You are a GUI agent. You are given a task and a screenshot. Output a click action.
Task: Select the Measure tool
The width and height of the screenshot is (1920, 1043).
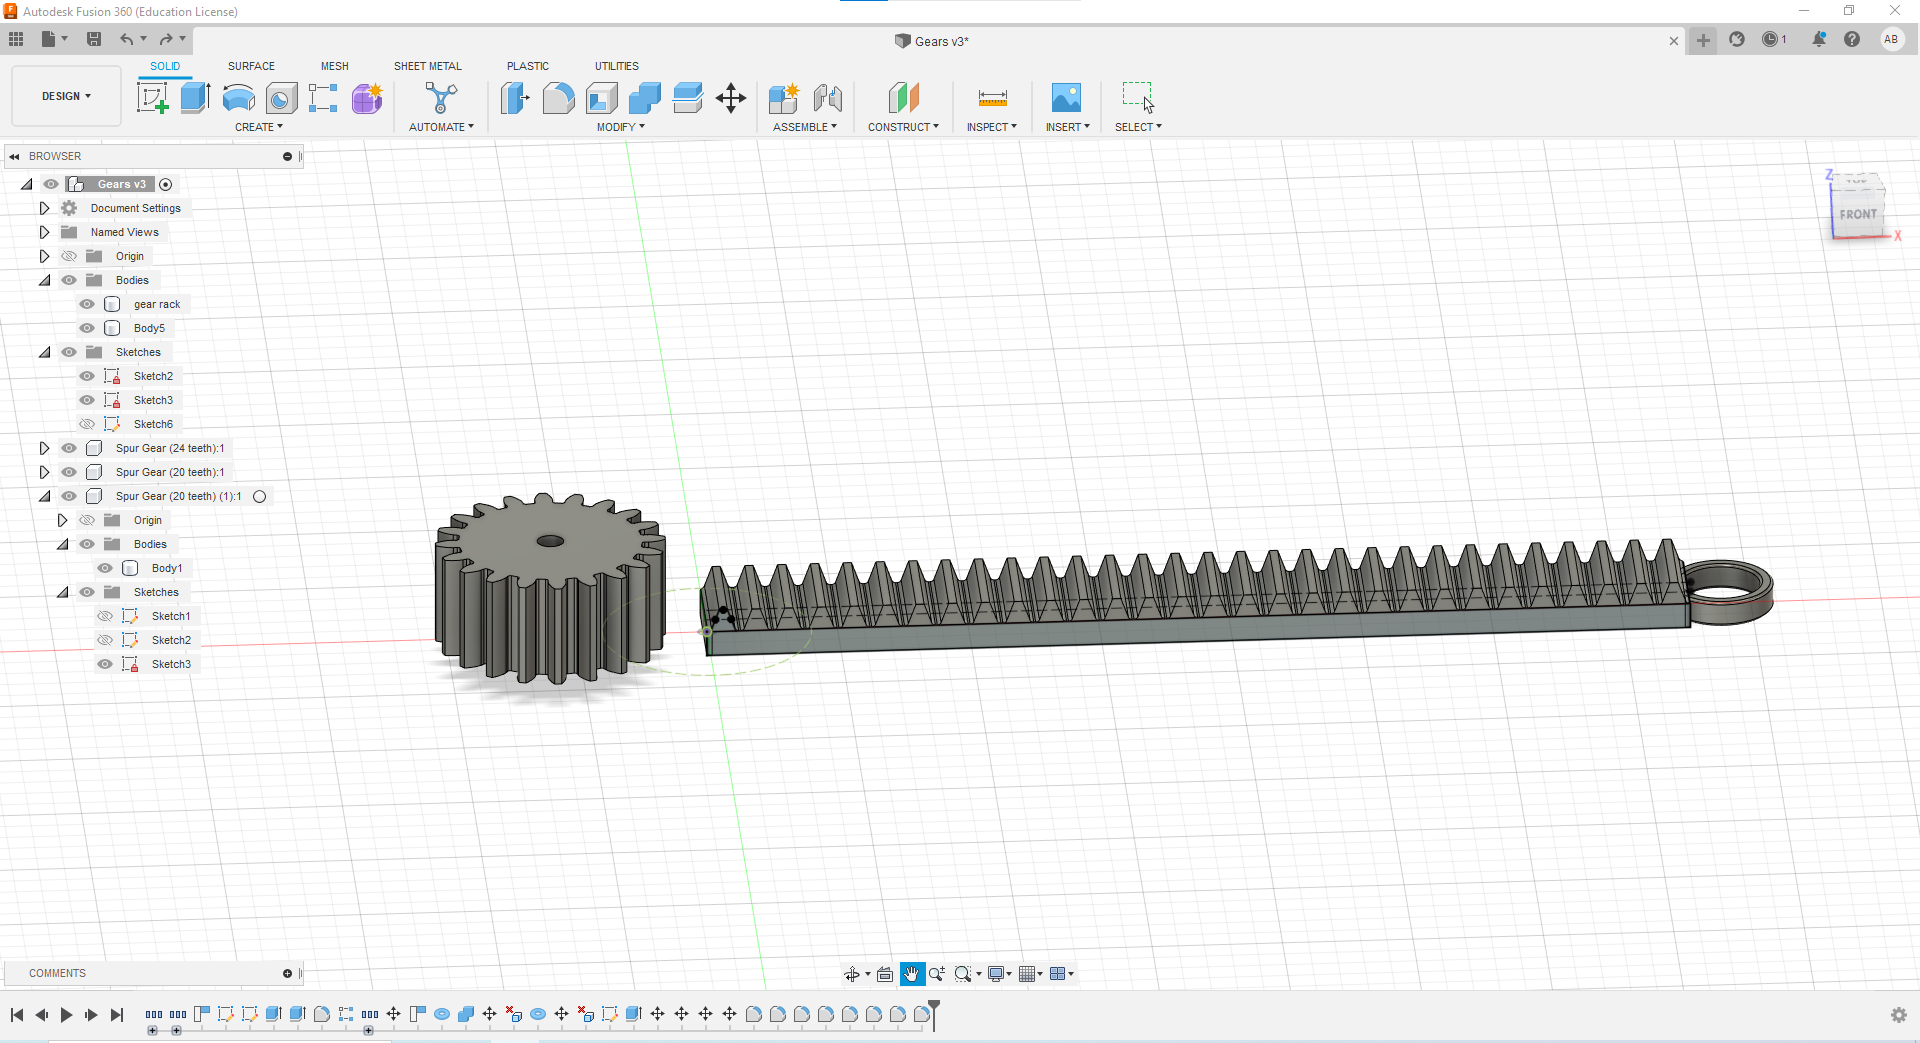992,98
